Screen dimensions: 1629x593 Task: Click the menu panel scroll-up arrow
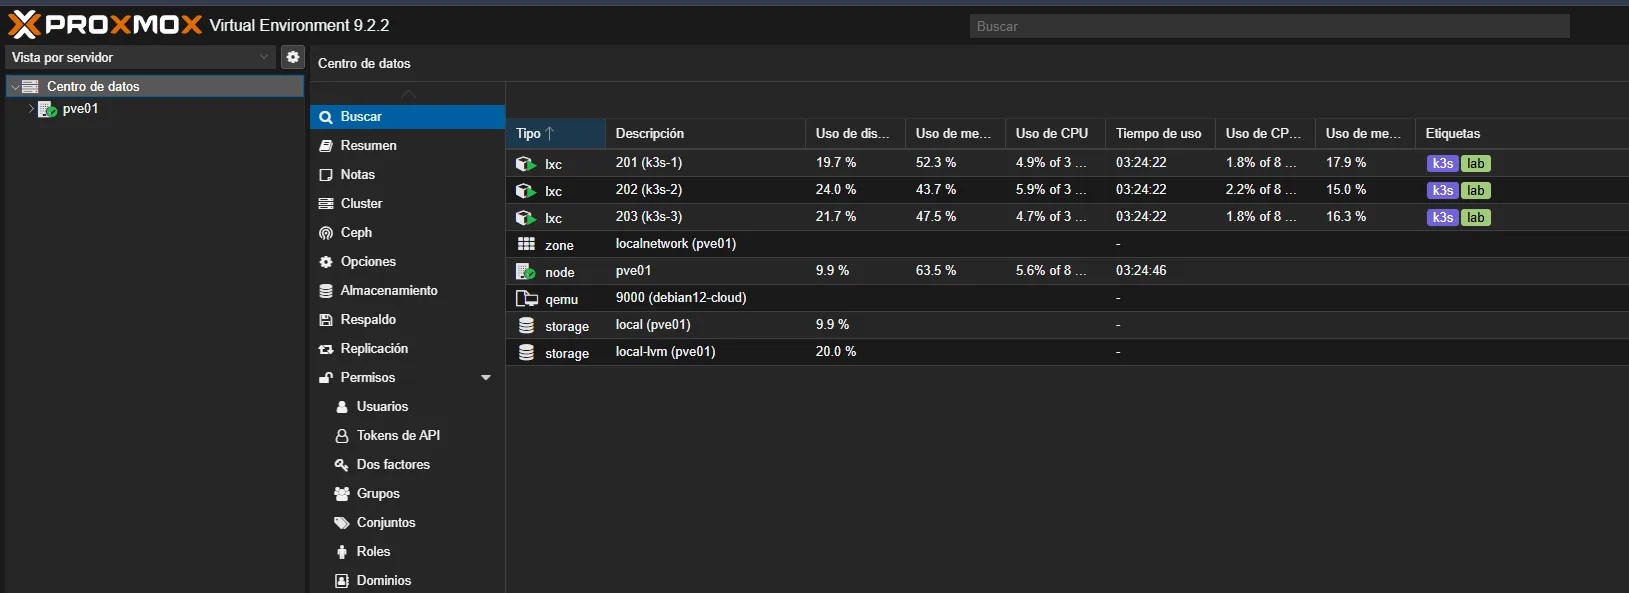click(x=408, y=94)
